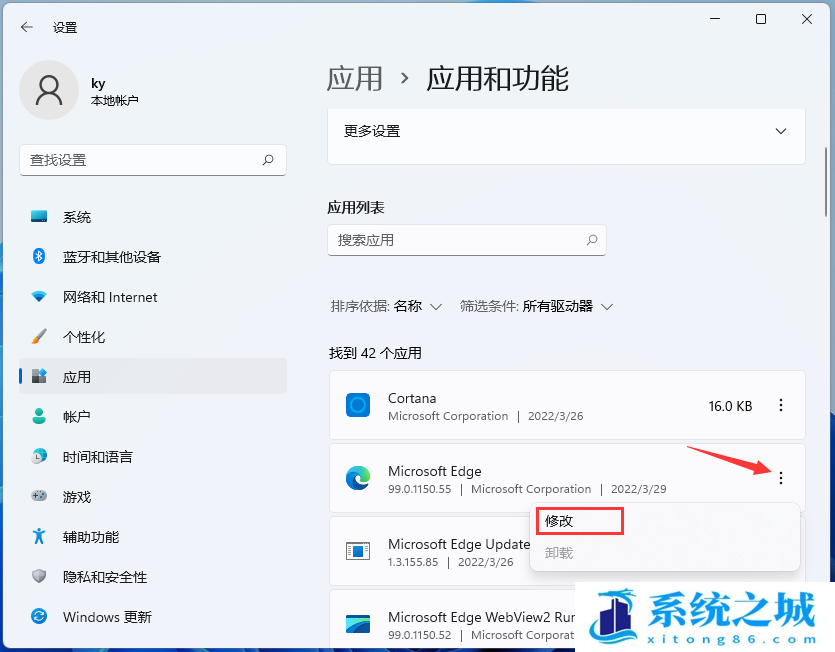Viewport: 835px width, 652px height.
Task: Open the Windows Update icon
Action: click(39, 617)
